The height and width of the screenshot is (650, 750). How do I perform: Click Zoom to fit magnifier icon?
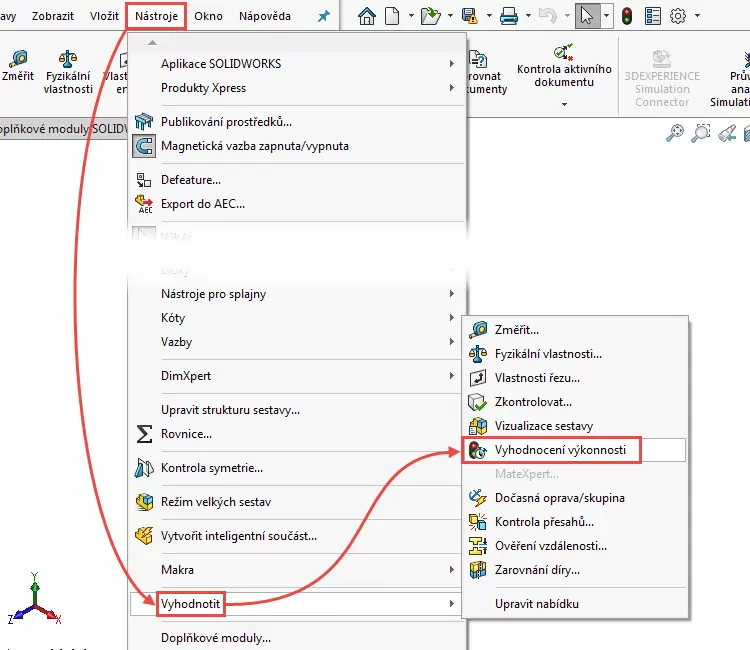(675, 133)
